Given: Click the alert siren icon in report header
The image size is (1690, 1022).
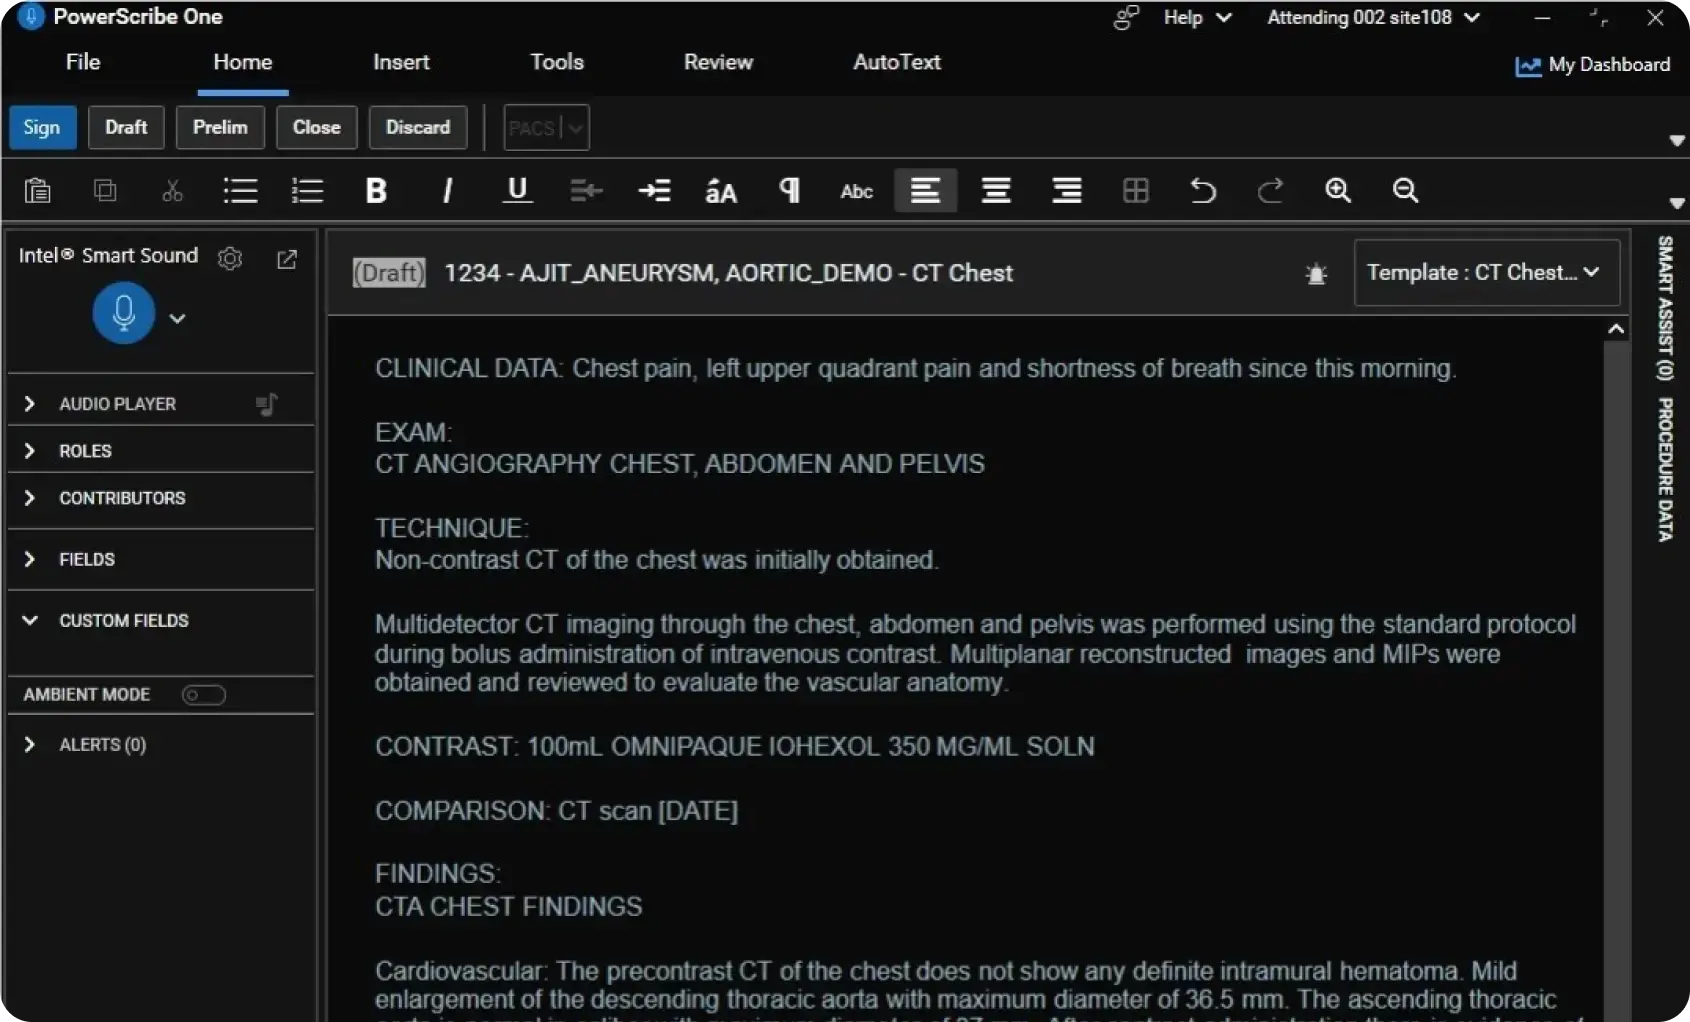Looking at the screenshot, I should [1316, 273].
